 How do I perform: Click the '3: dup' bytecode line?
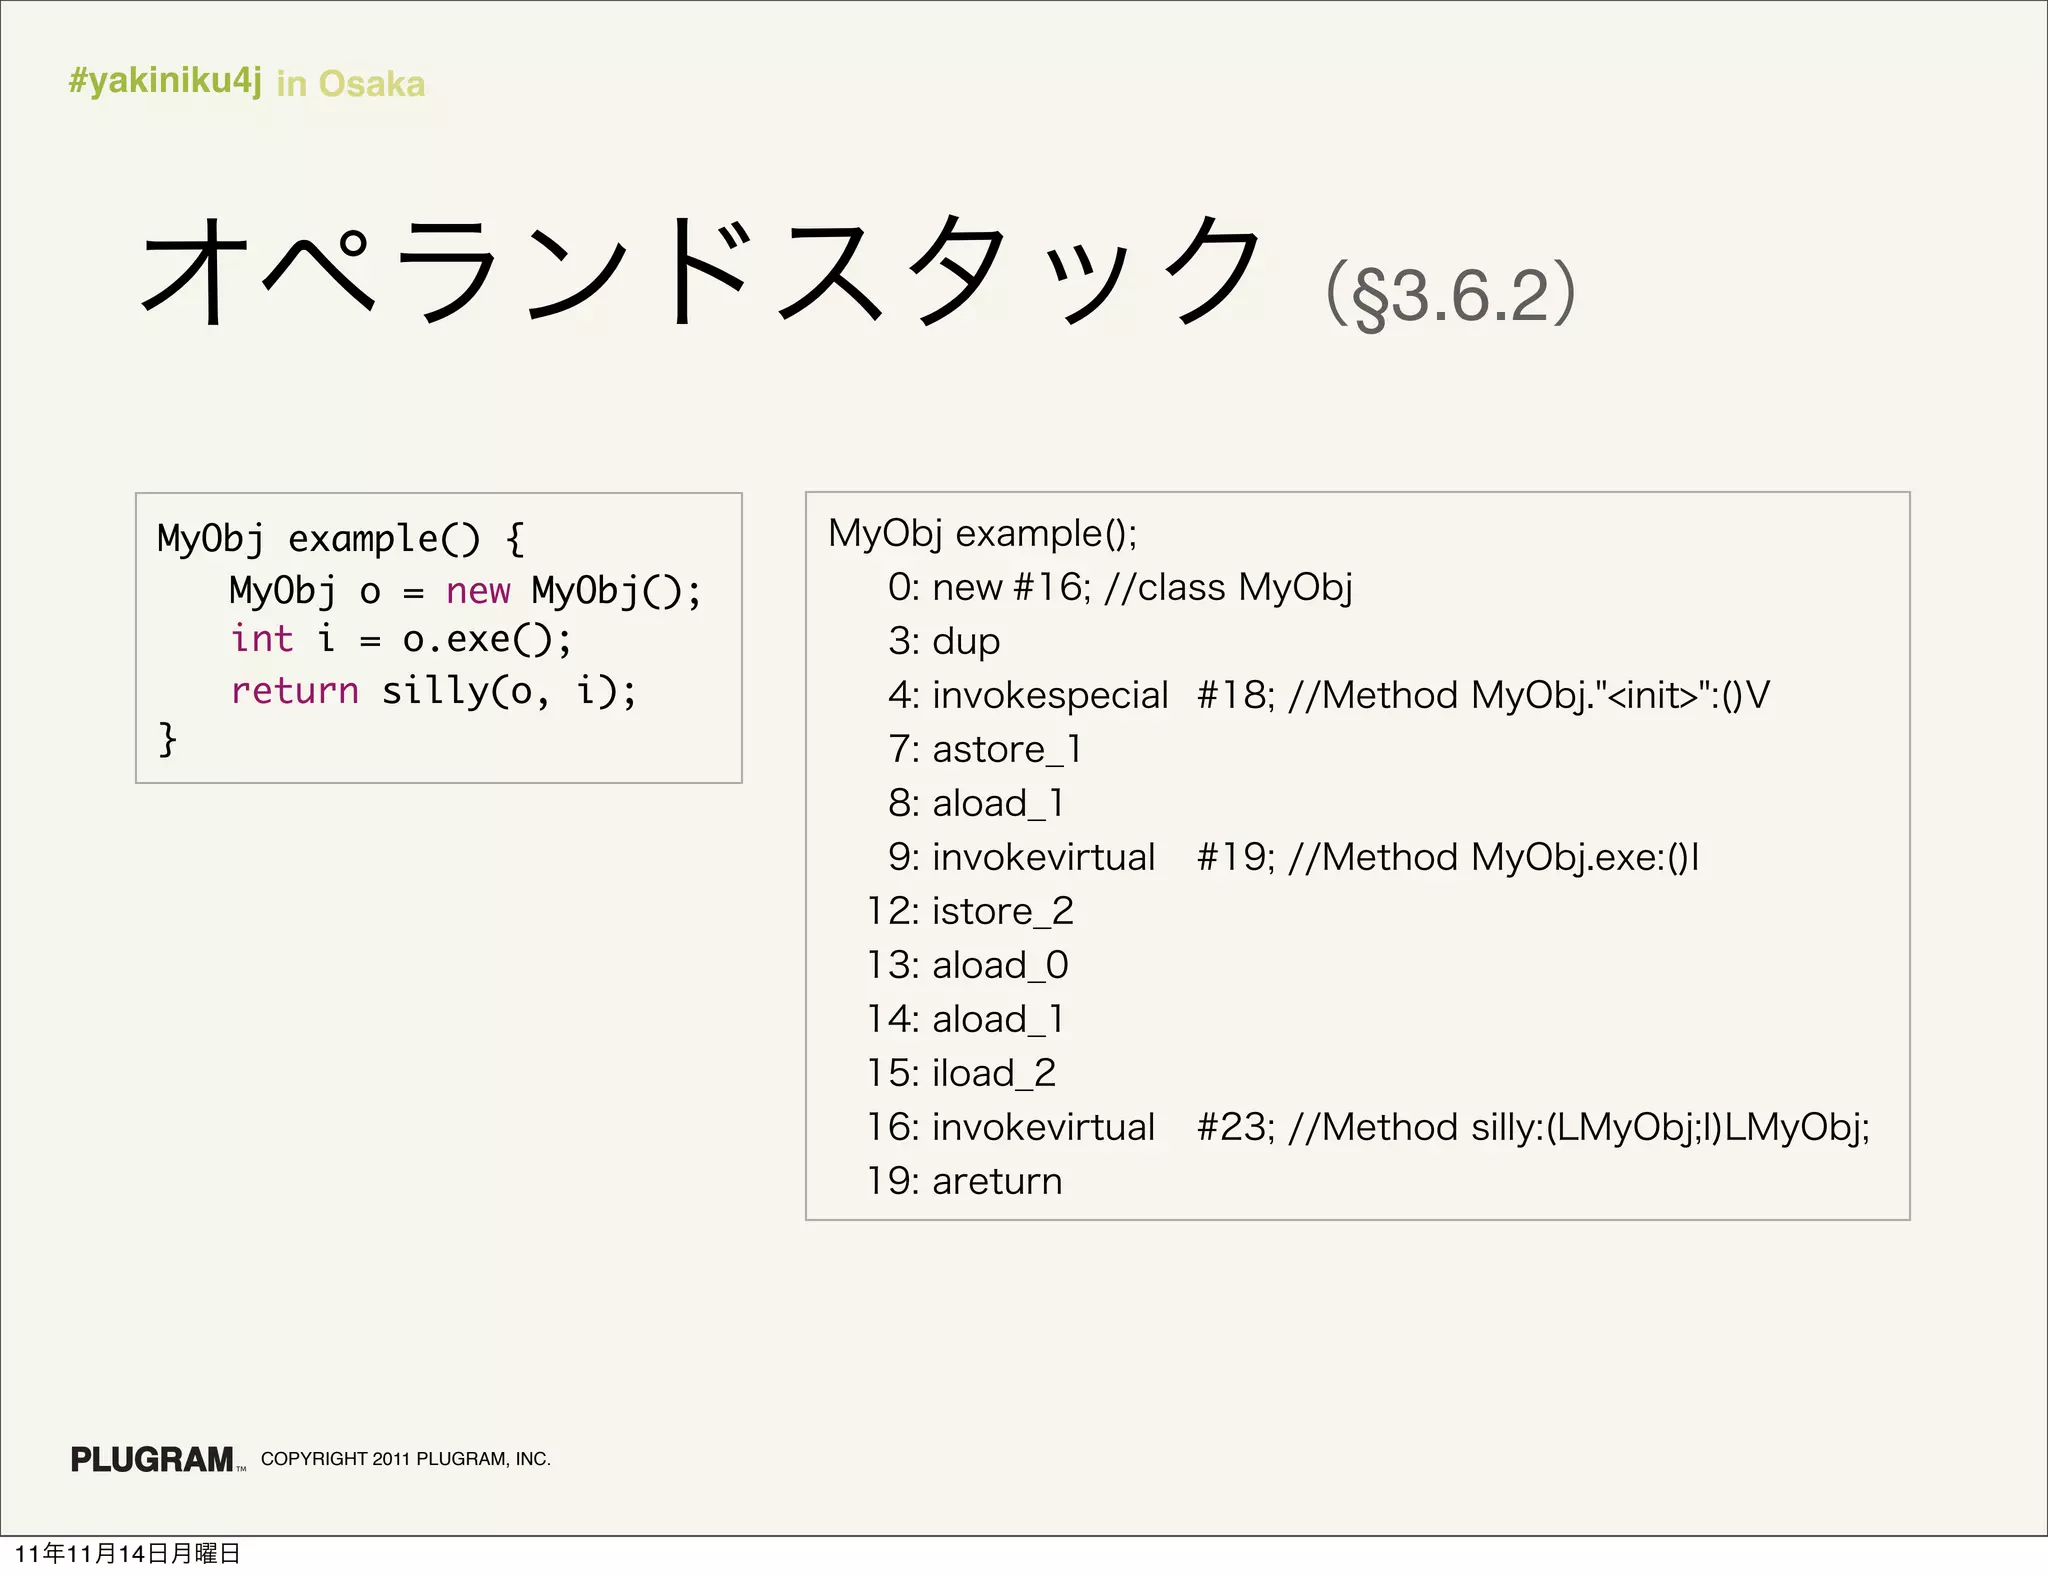coord(944,641)
